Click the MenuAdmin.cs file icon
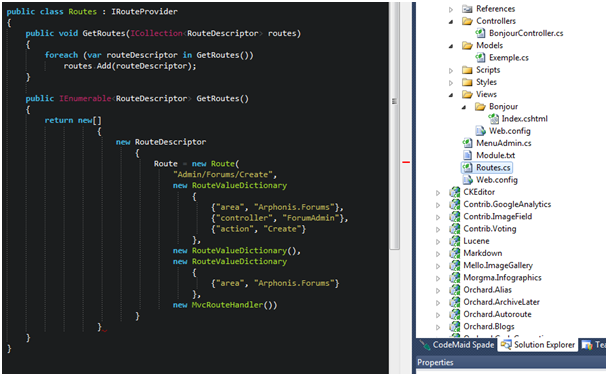 [467, 143]
